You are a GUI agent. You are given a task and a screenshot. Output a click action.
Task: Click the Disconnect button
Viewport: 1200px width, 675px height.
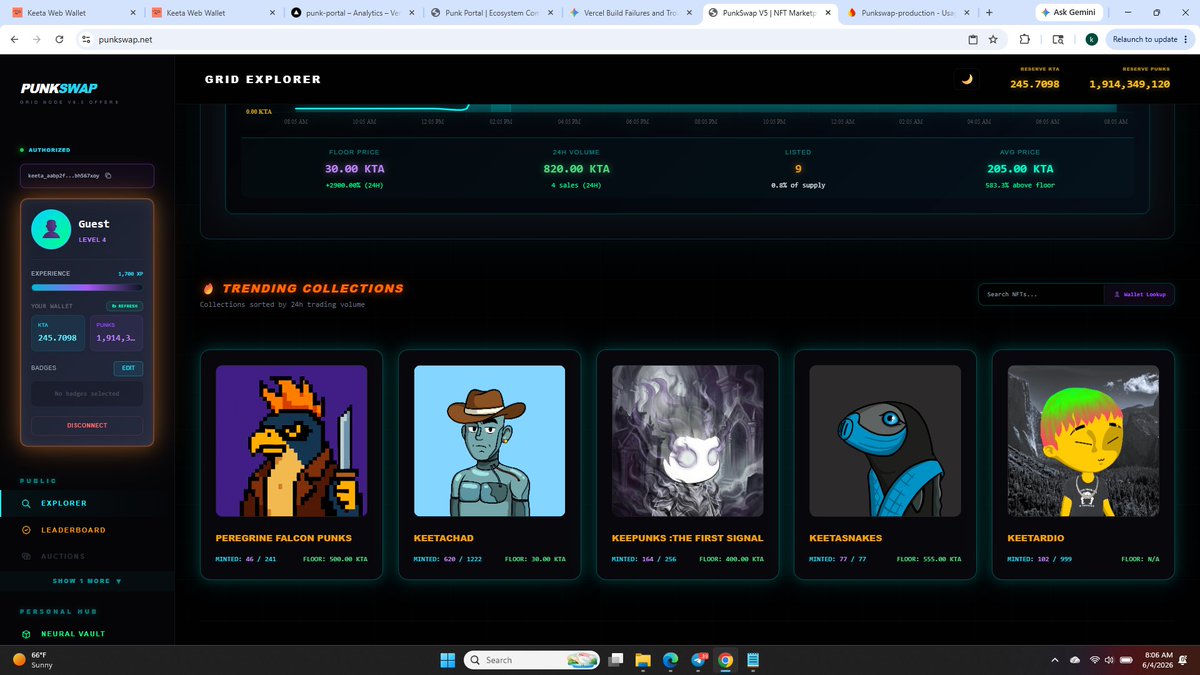(x=87, y=425)
